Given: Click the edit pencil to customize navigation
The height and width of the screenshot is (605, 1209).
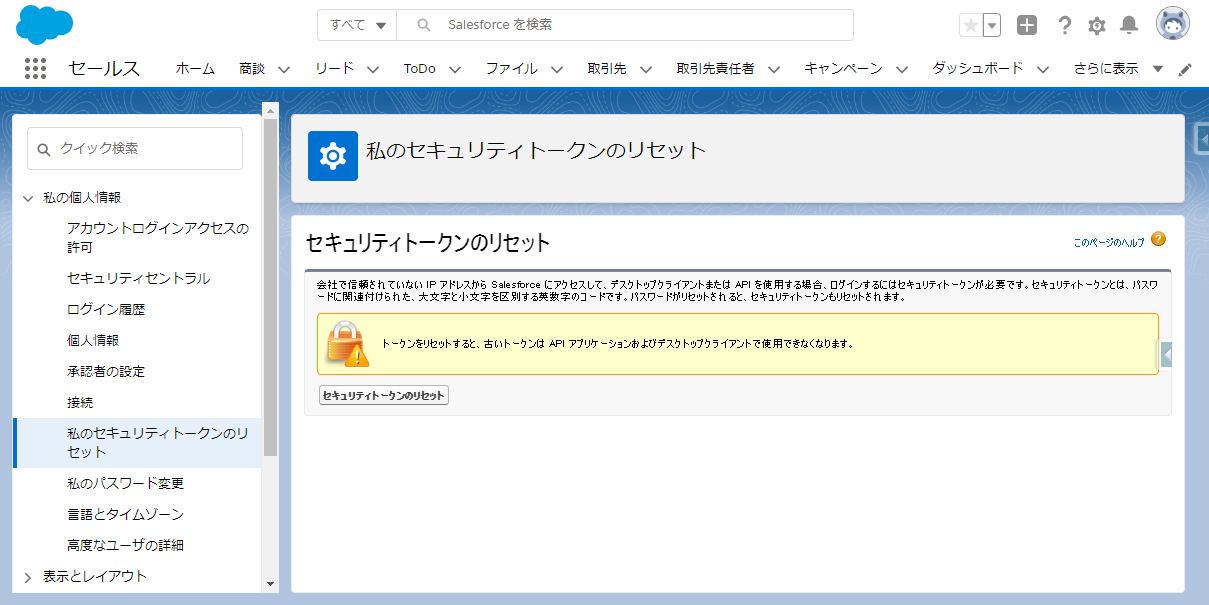Looking at the screenshot, I should click(1184, 68).
